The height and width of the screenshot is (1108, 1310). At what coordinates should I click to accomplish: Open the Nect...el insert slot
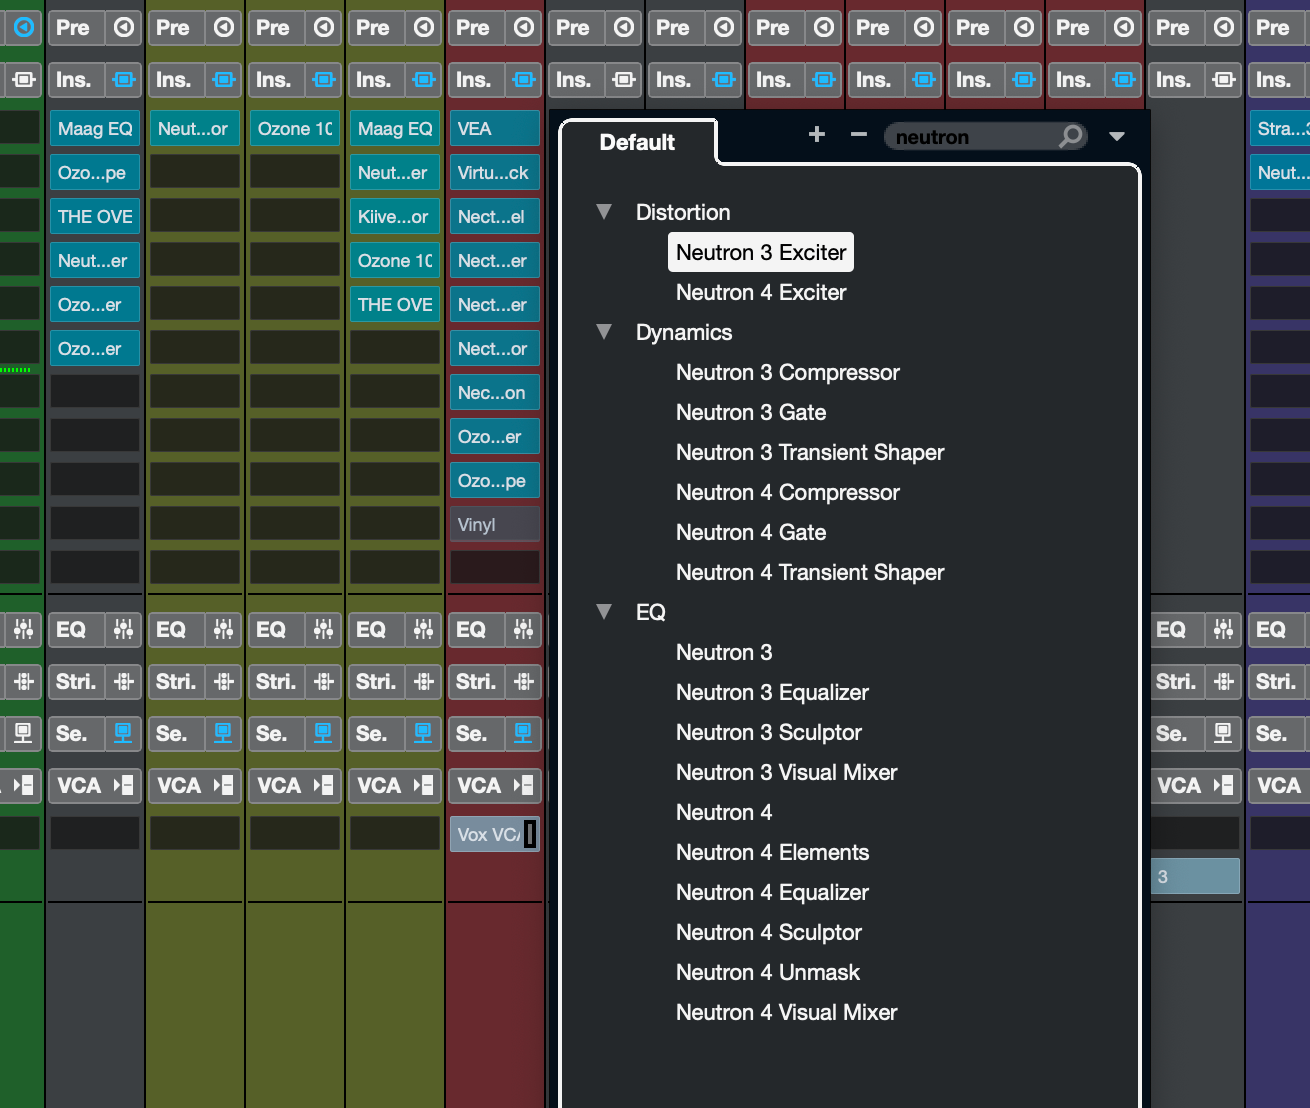pyautogui.click(x=495, y=216)
